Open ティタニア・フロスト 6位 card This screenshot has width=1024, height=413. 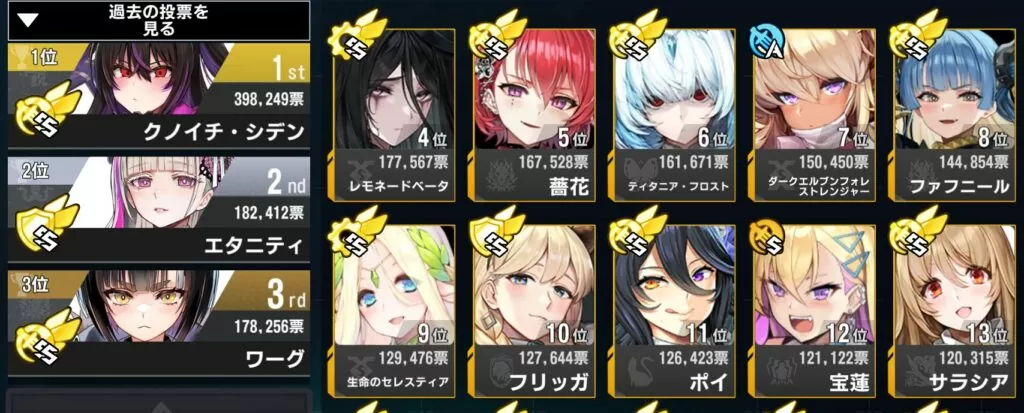[x=675, y=114]
